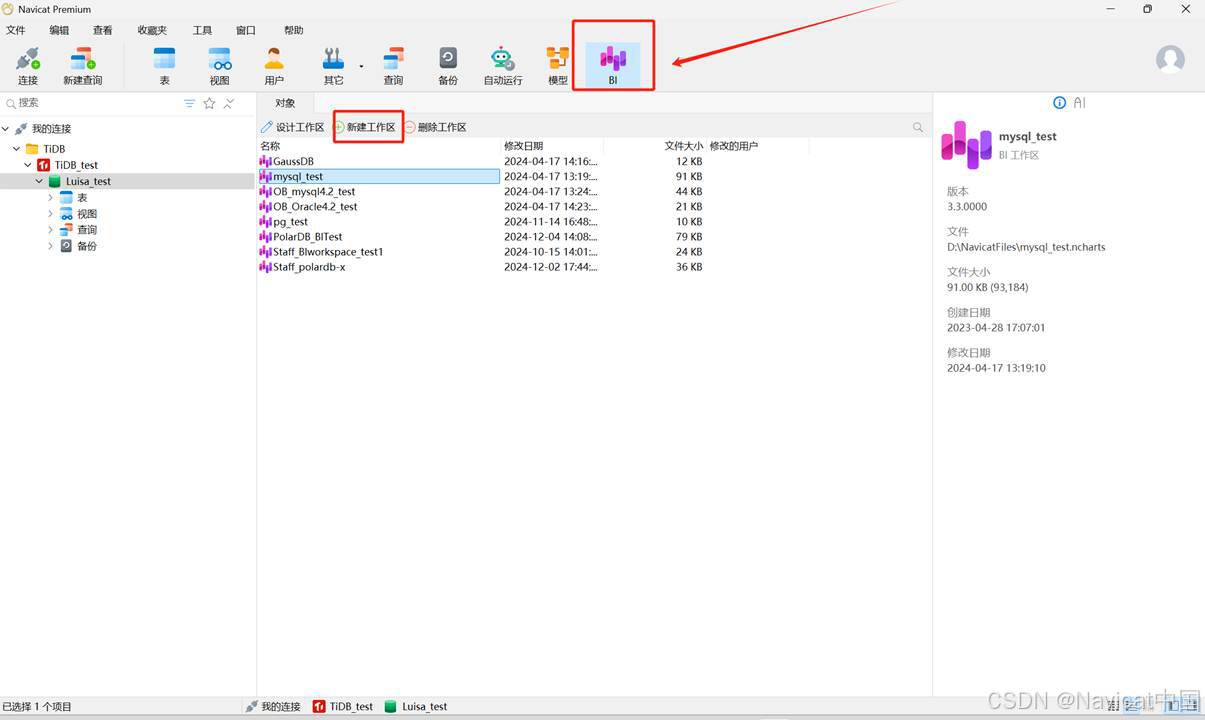Select the BI toolbar icon

pyautogui.click(x=613, y=66)
